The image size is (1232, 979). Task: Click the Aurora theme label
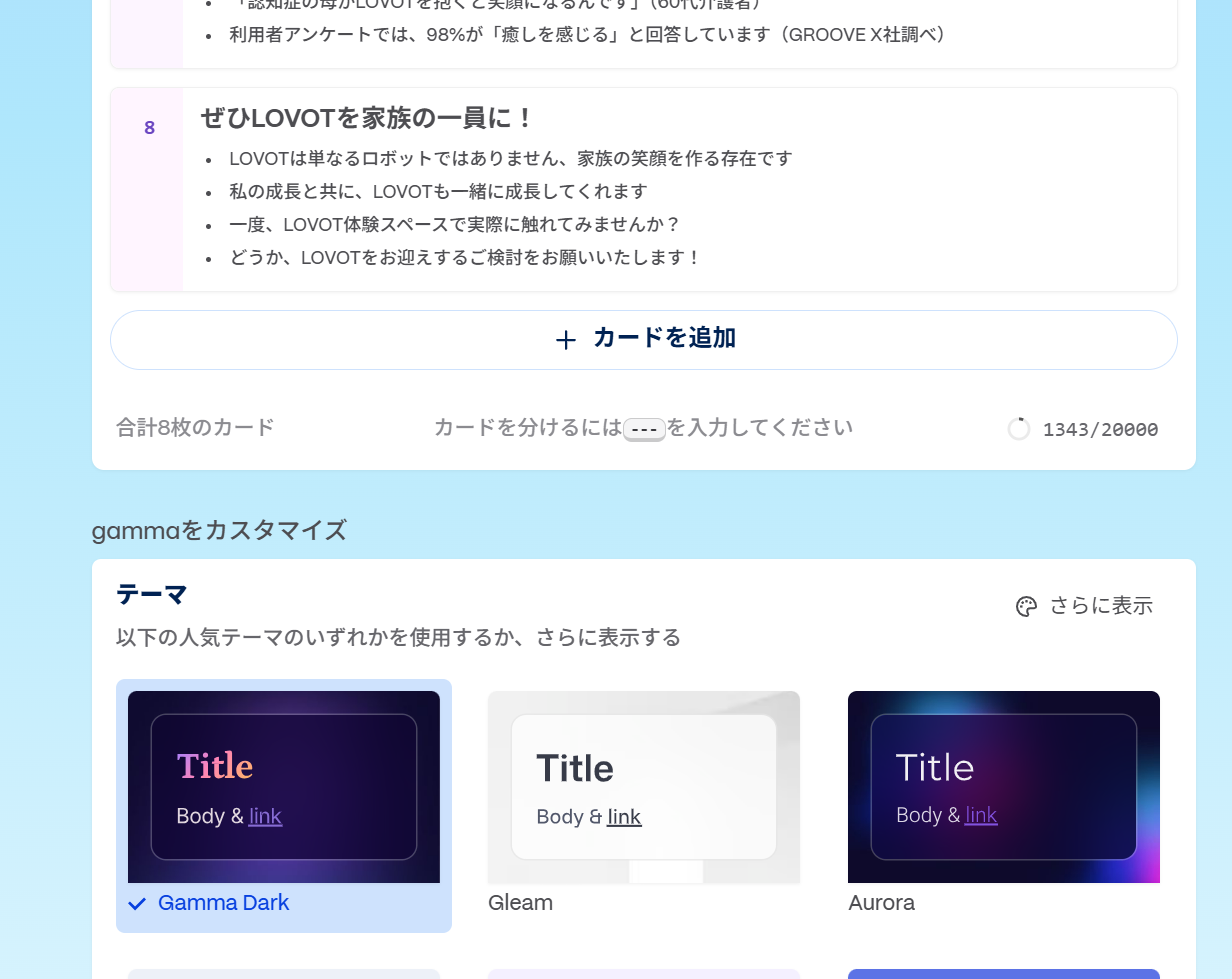881,903
